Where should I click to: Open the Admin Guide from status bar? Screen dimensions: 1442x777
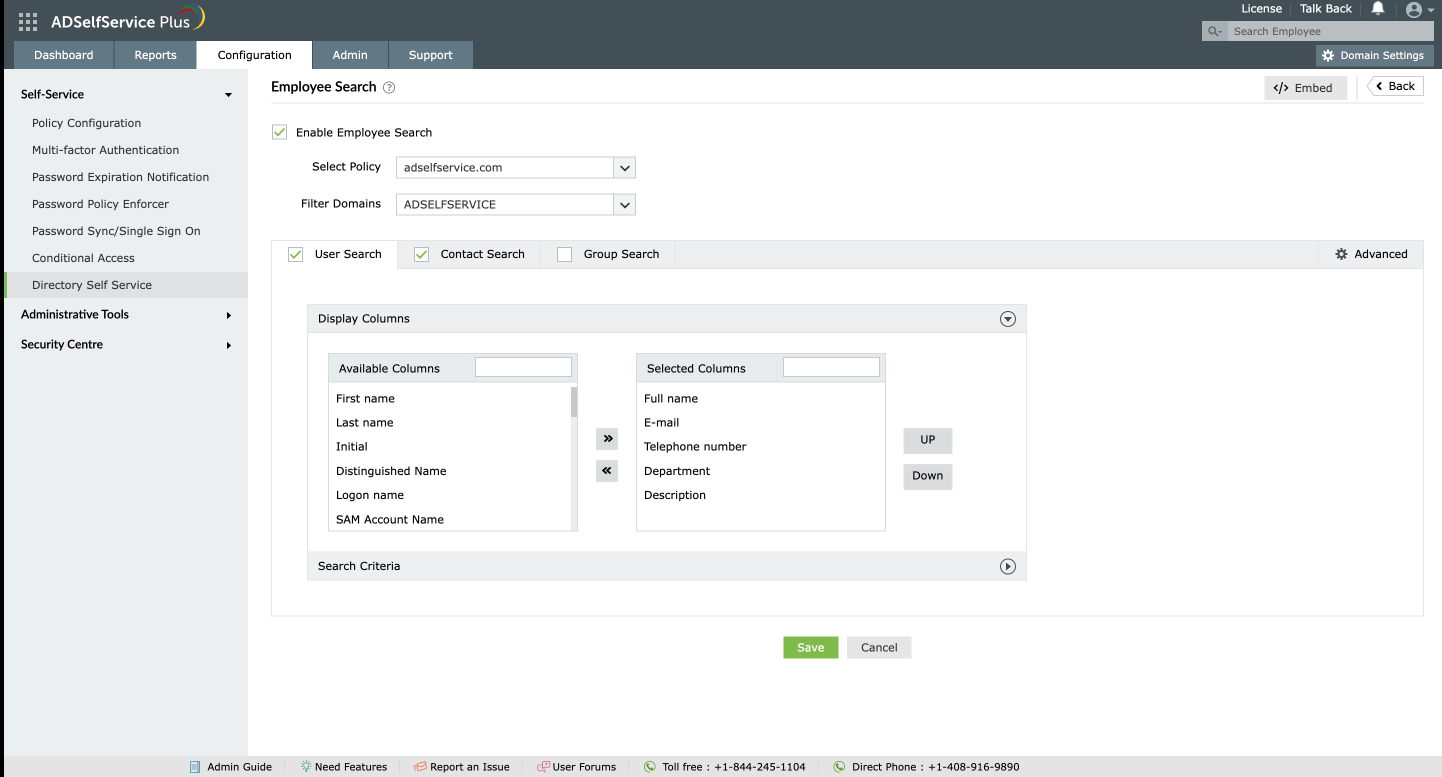tap(230, 766)
